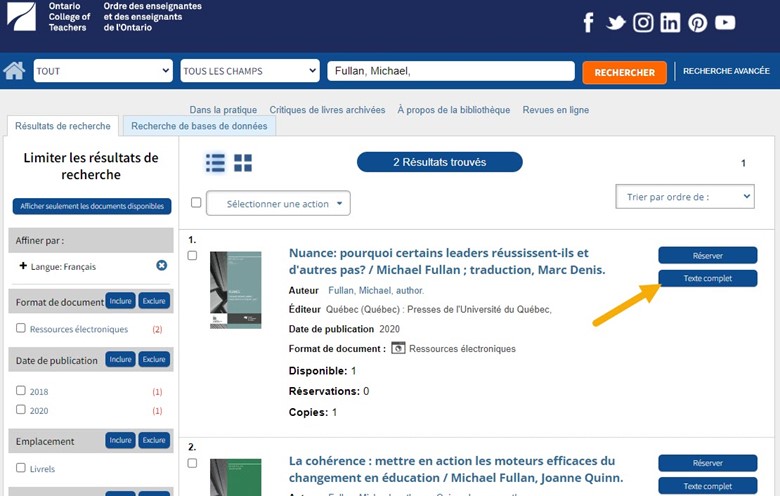Open the Instagram icon

(643, 22)
